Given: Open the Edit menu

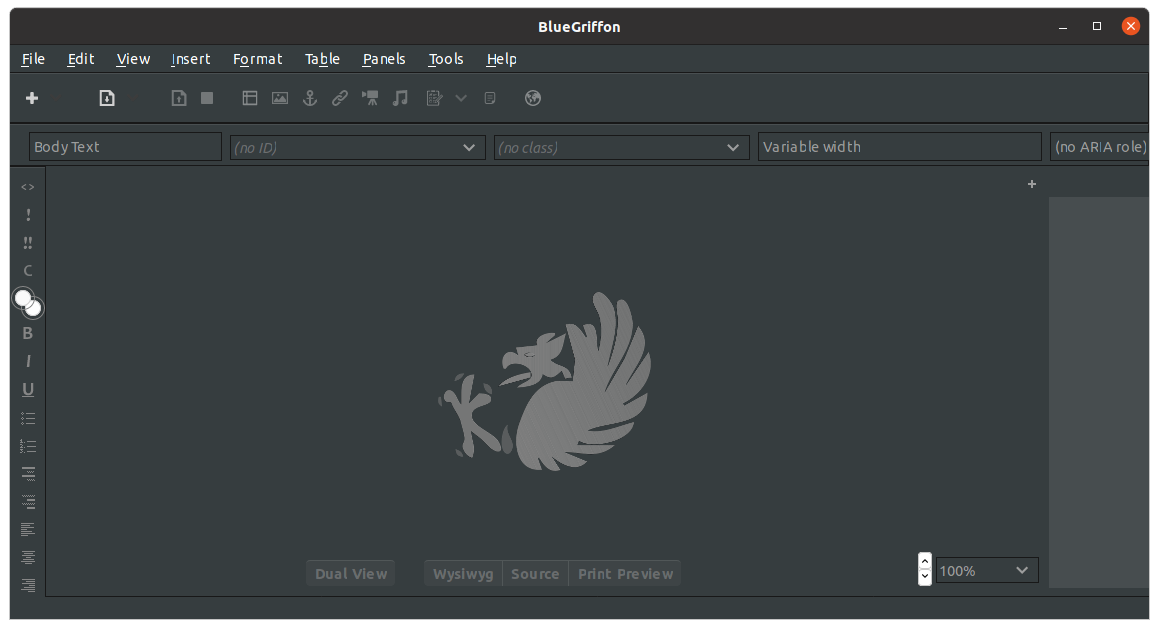Looking at the screenshot, I should coord(81,59).
